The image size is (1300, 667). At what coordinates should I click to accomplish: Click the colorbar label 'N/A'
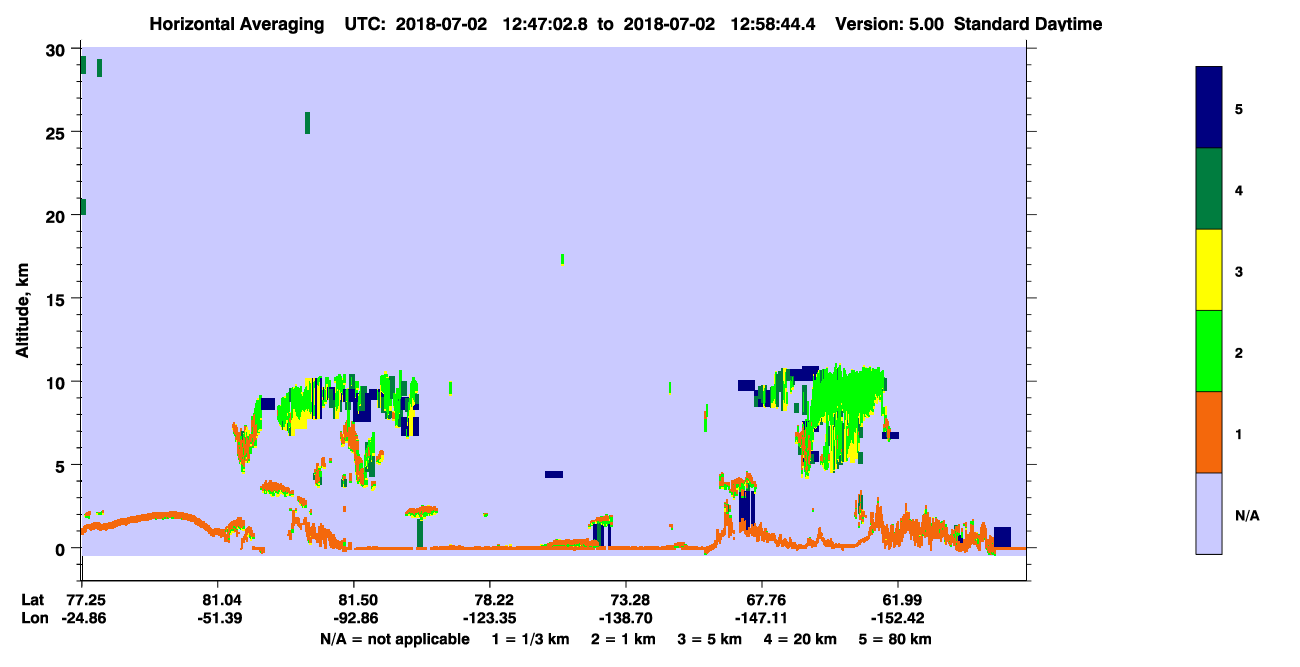[1247, 516]
